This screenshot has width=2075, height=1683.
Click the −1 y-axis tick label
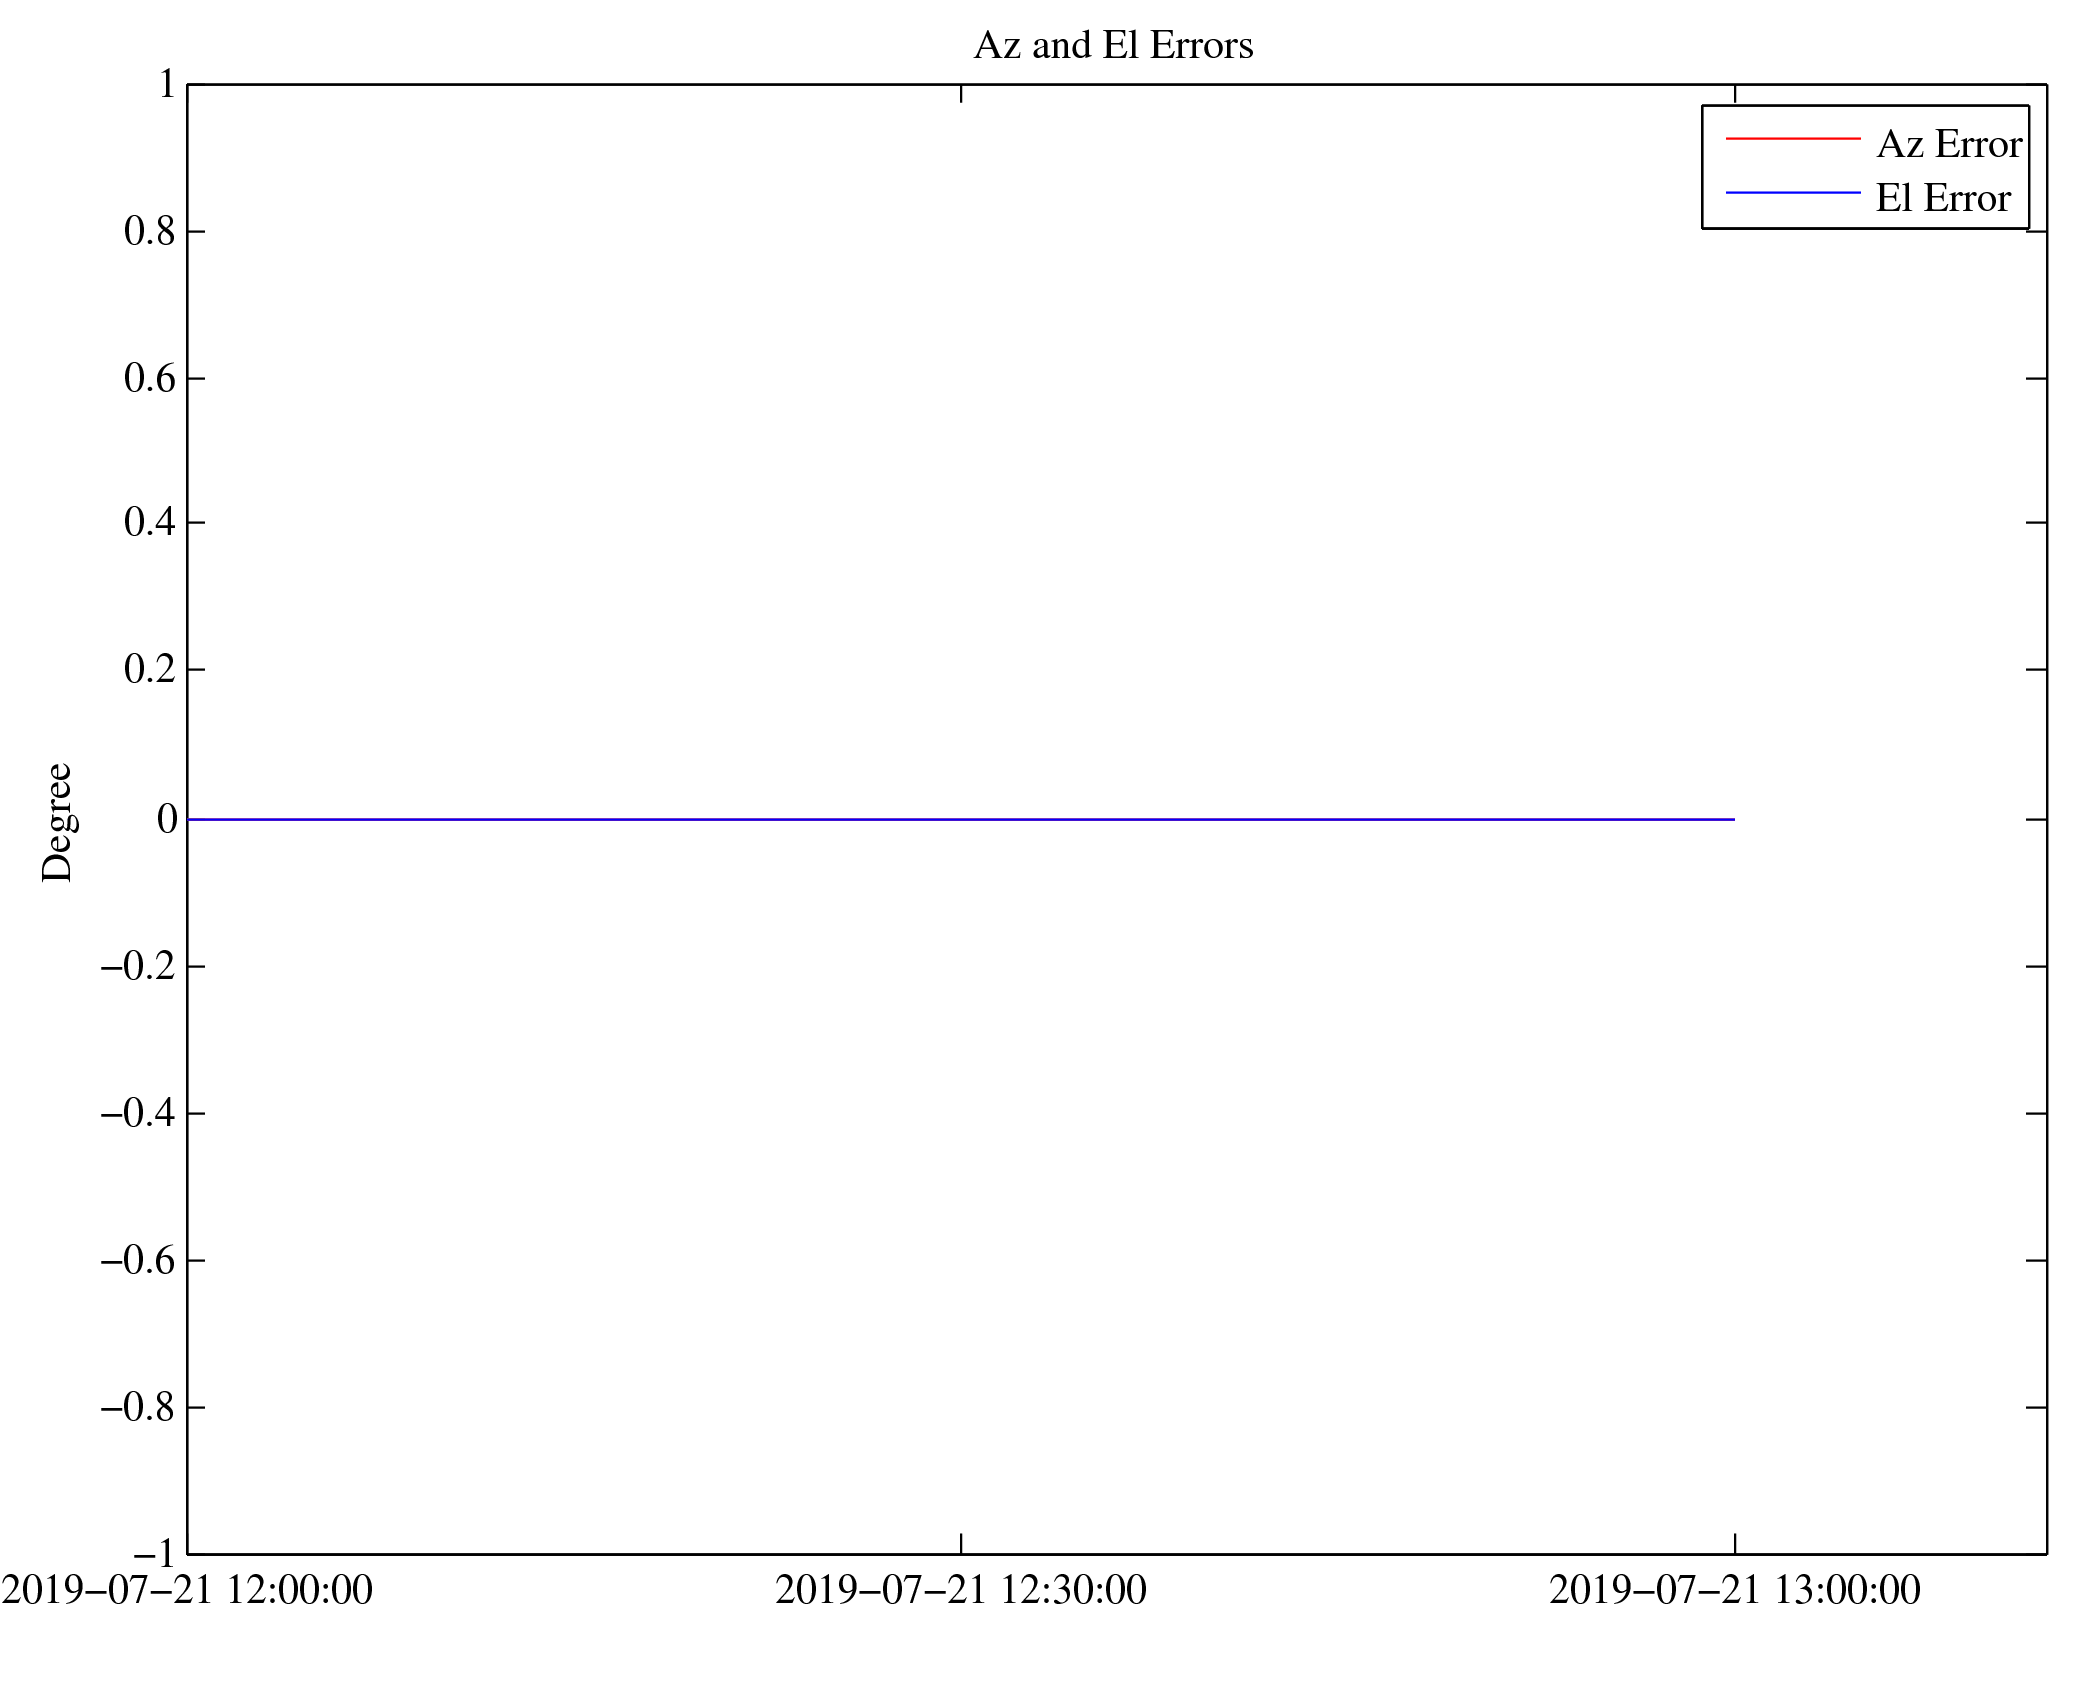[155, 1553]
